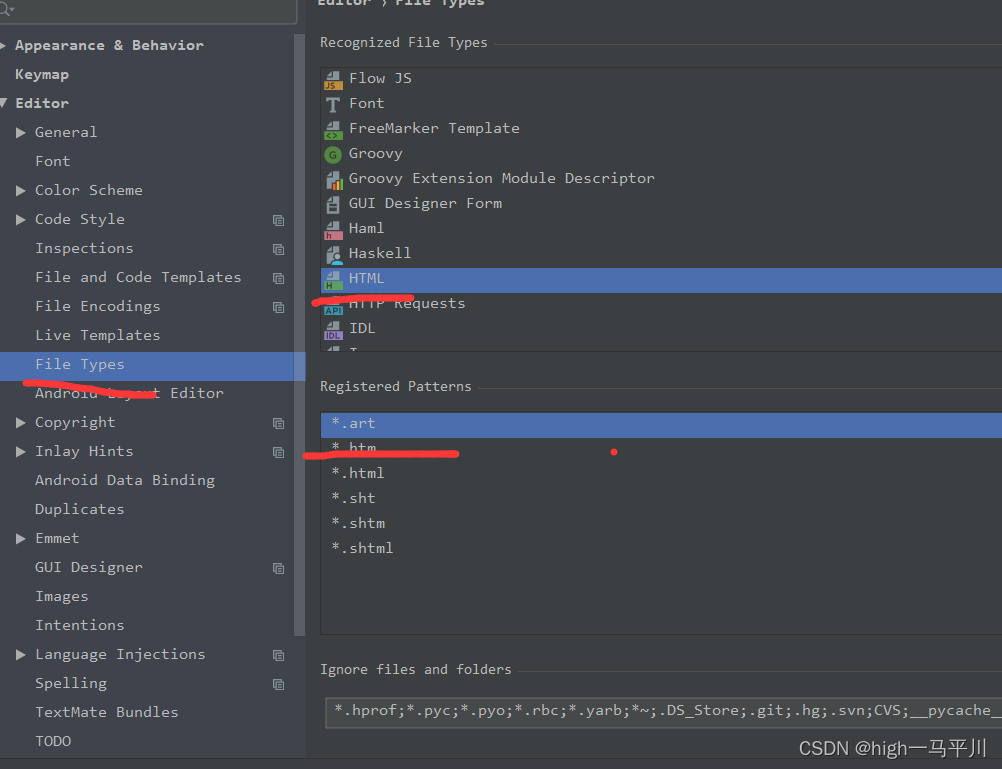Select Groovy Extension Module Descriptor entry
This screenshot has height=769, width=1002.
tap(661, 178)
